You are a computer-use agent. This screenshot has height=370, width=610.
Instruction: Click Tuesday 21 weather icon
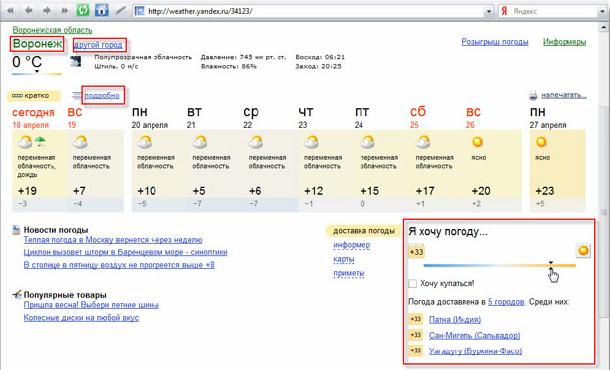(200, 142)
